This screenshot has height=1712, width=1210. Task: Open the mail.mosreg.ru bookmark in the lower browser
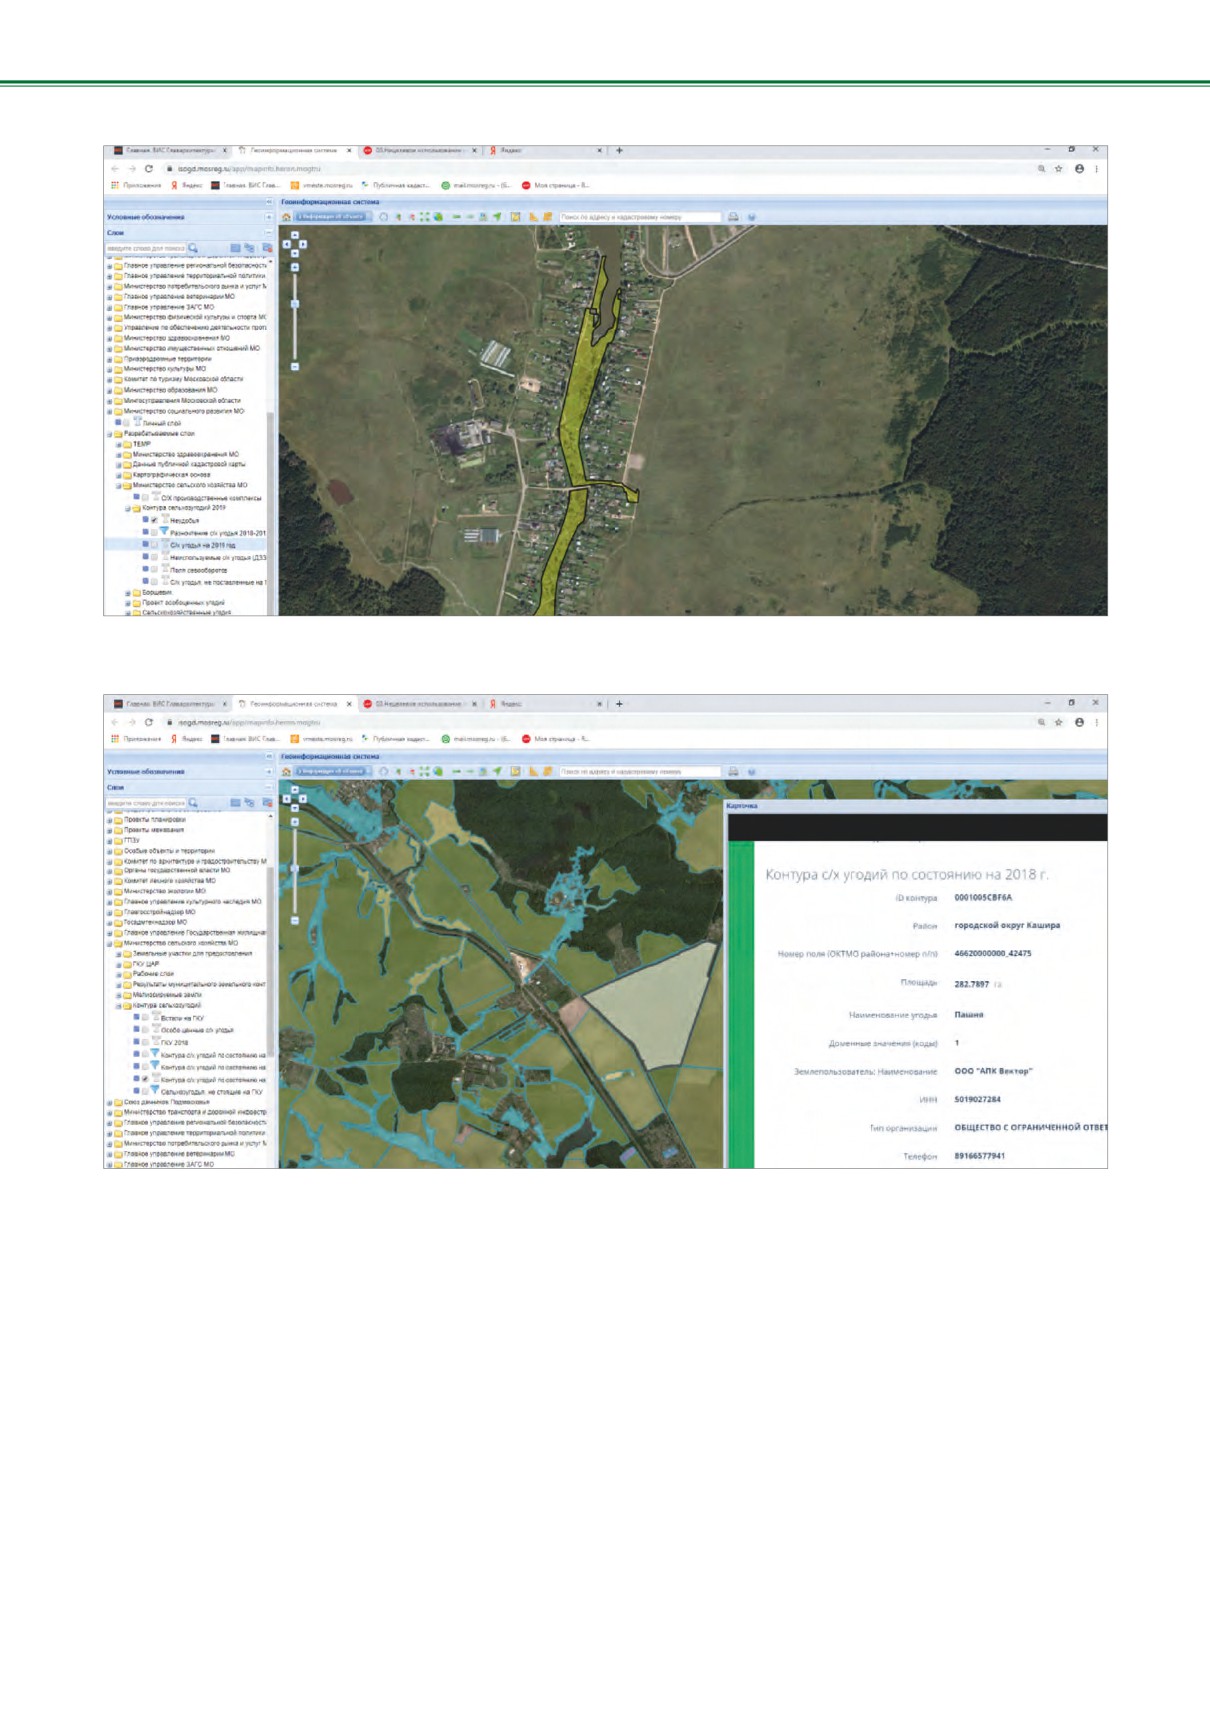pyautogui.click(x=476, y=739)
